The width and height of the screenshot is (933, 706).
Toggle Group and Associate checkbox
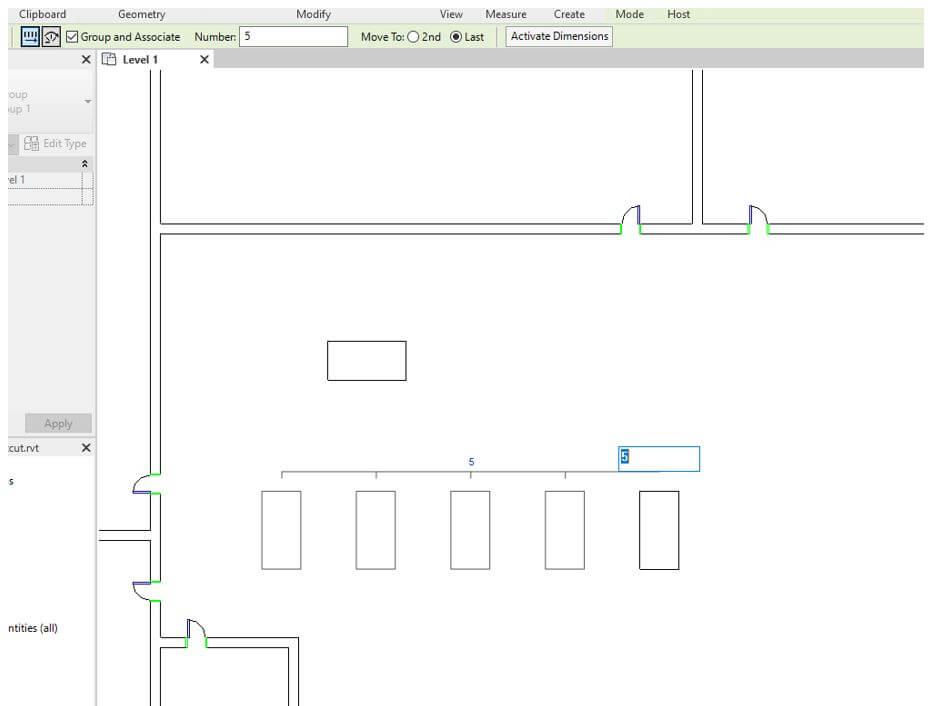(x=72, y=37)
